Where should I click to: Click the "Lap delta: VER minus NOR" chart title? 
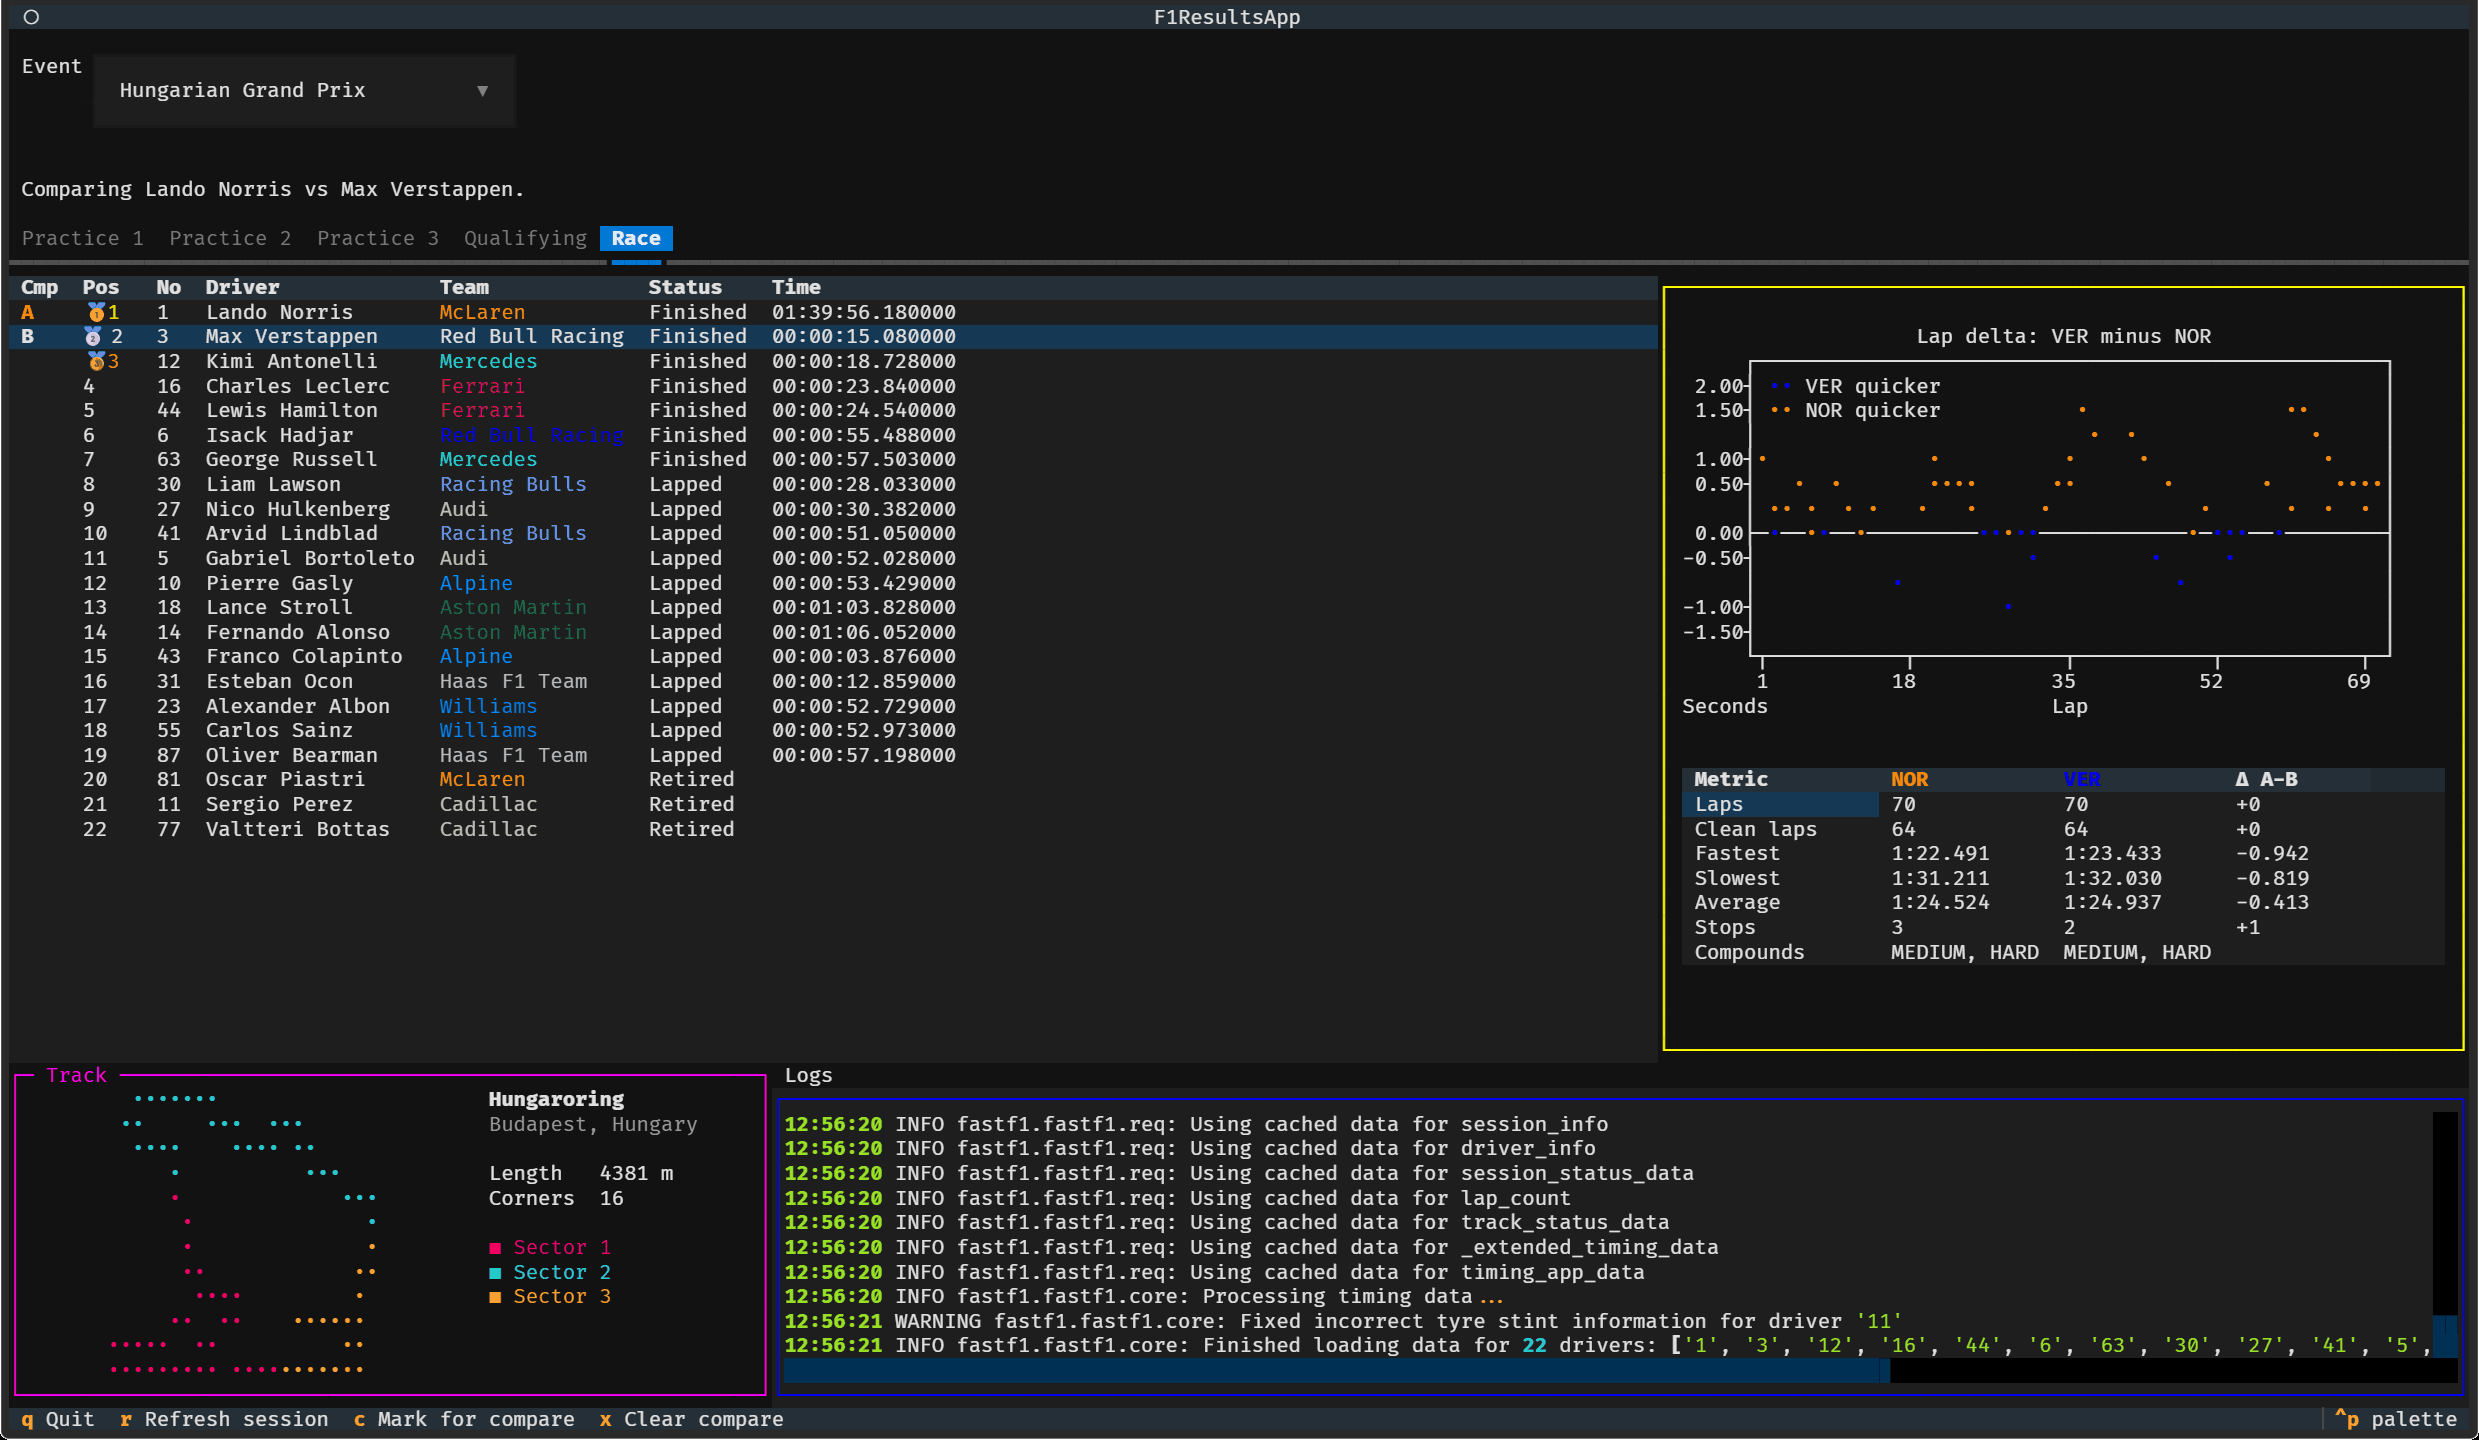click(x=2063, y=336)
